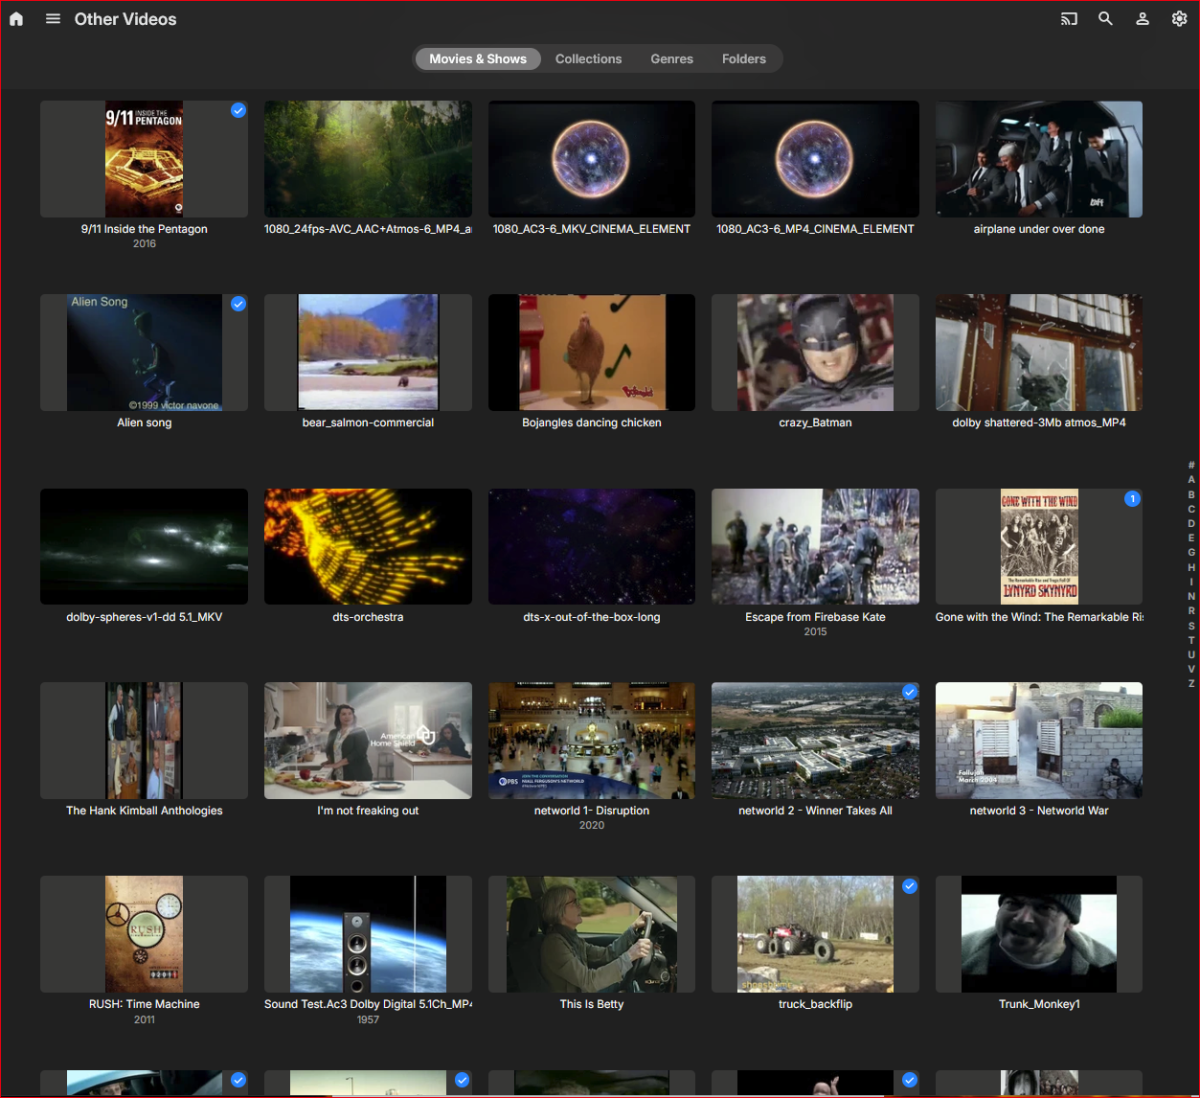Viewport: 1200px width, 1098px height.
Task: Switch to the Movies & Shows tab
Action: click(478, 59)
